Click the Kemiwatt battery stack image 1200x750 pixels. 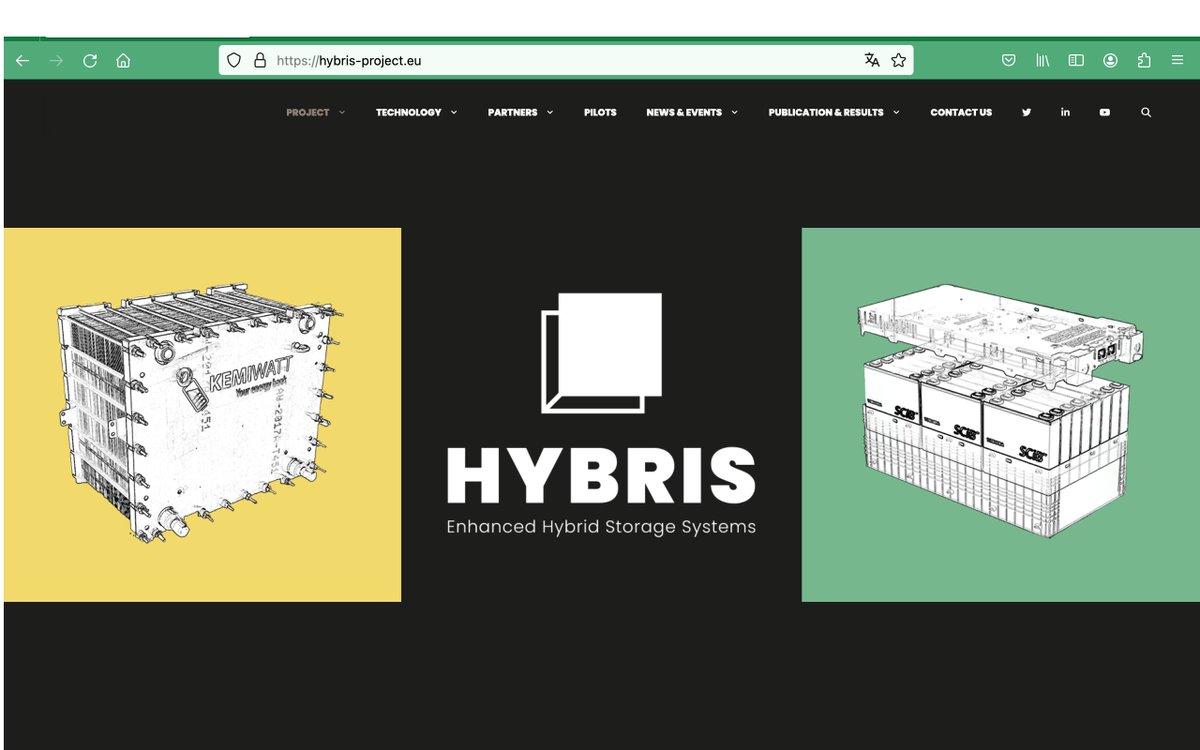click(202, 415)
